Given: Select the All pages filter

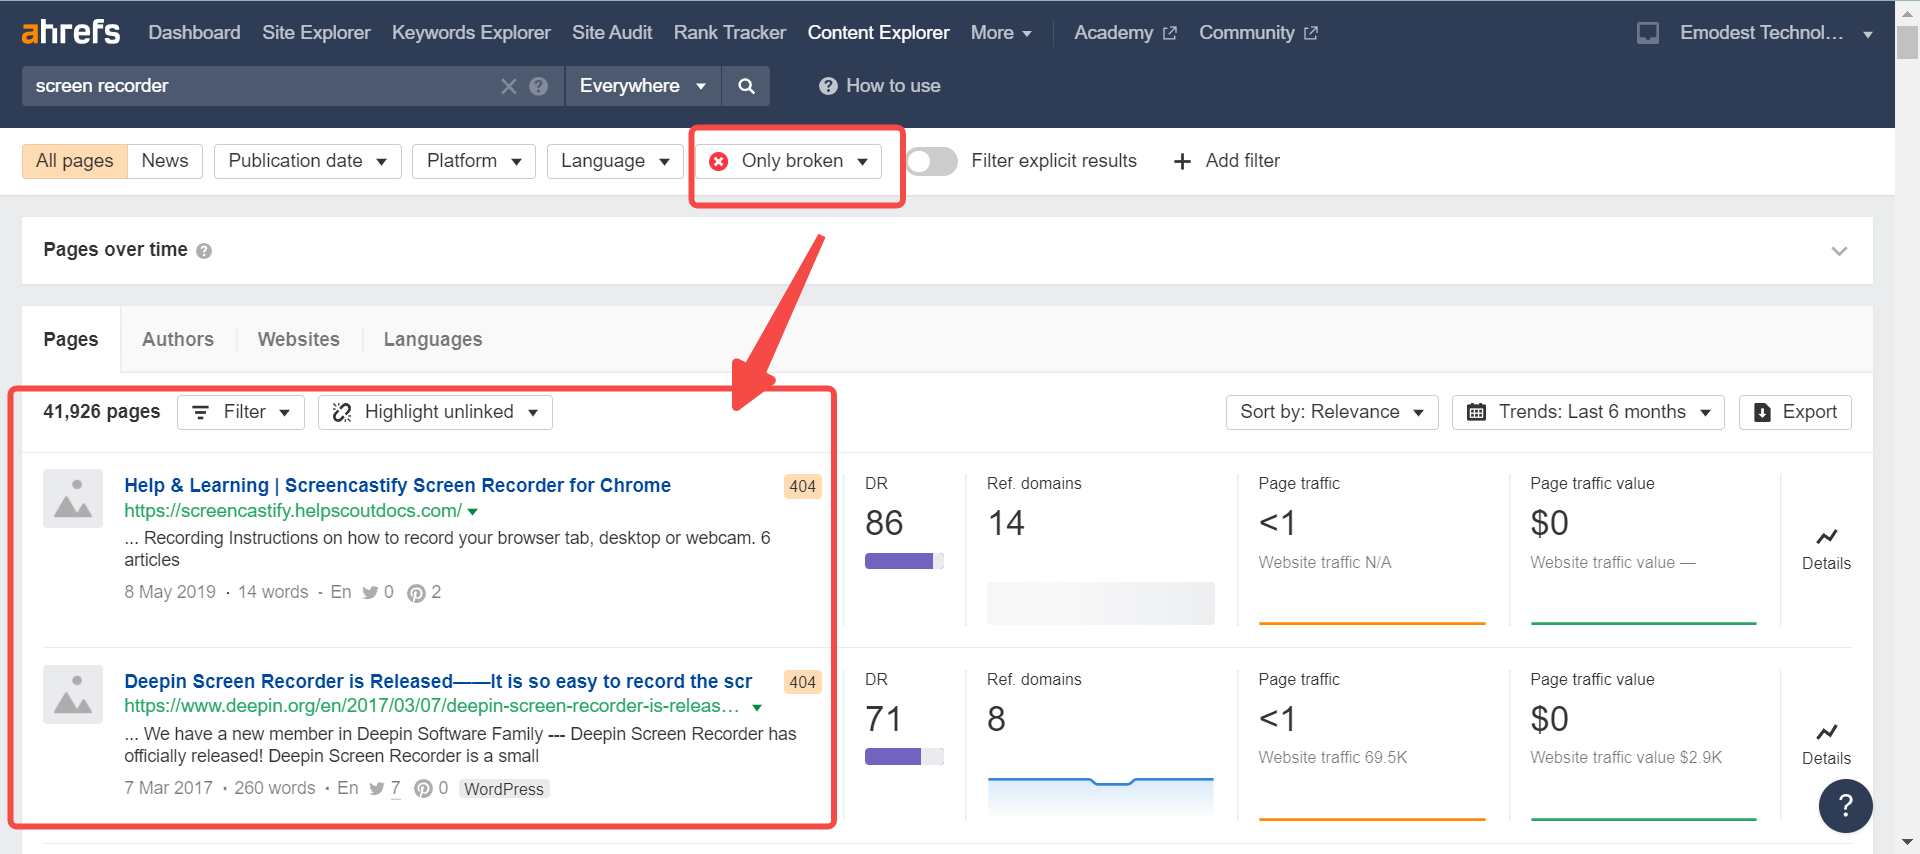Looking at the screenshot, I should [75, 161].
